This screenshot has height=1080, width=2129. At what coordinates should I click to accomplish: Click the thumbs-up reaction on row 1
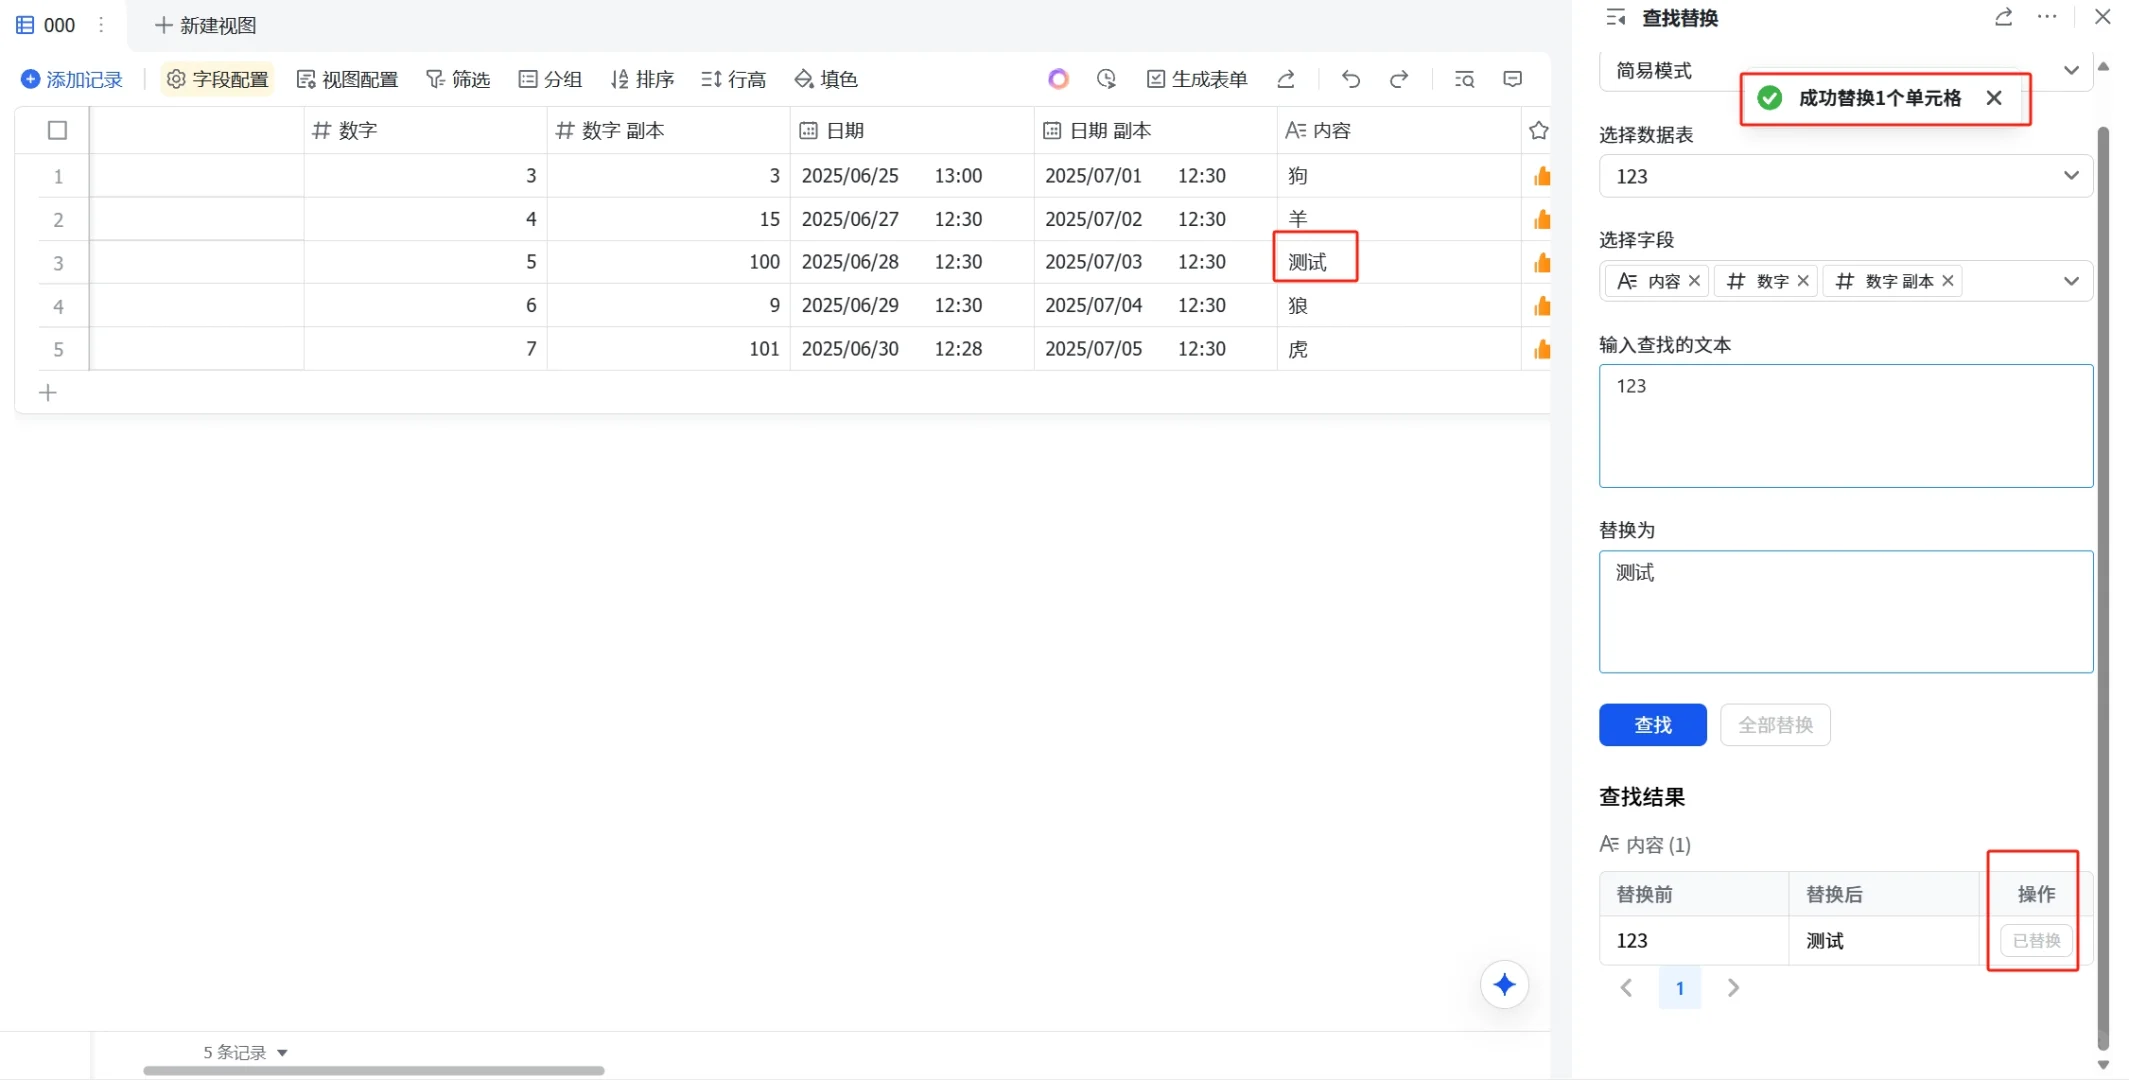pyautogui.click(x=1543, y=175)
